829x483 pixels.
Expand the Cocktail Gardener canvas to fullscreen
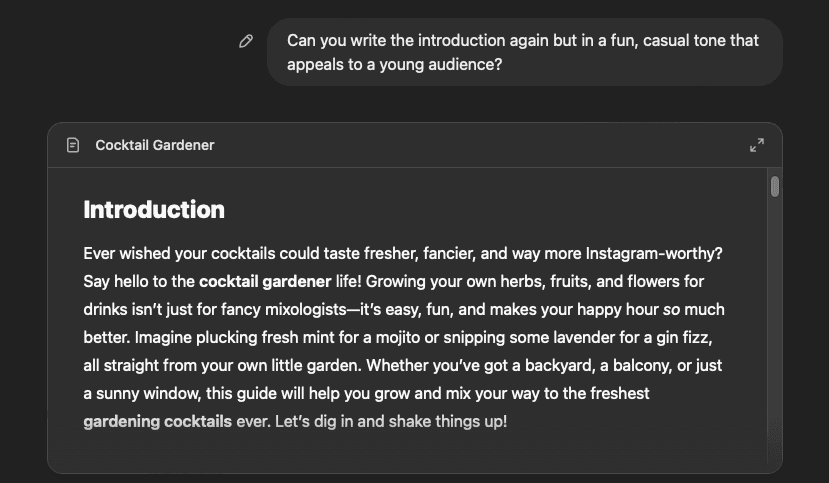point(757,145)
